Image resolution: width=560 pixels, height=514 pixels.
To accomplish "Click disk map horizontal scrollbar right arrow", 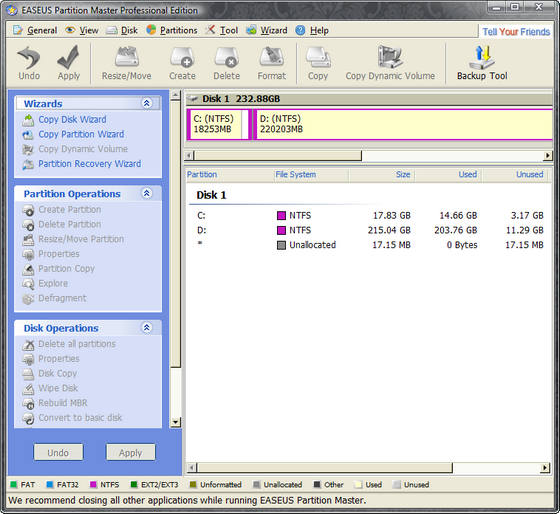I will [548, 156].
